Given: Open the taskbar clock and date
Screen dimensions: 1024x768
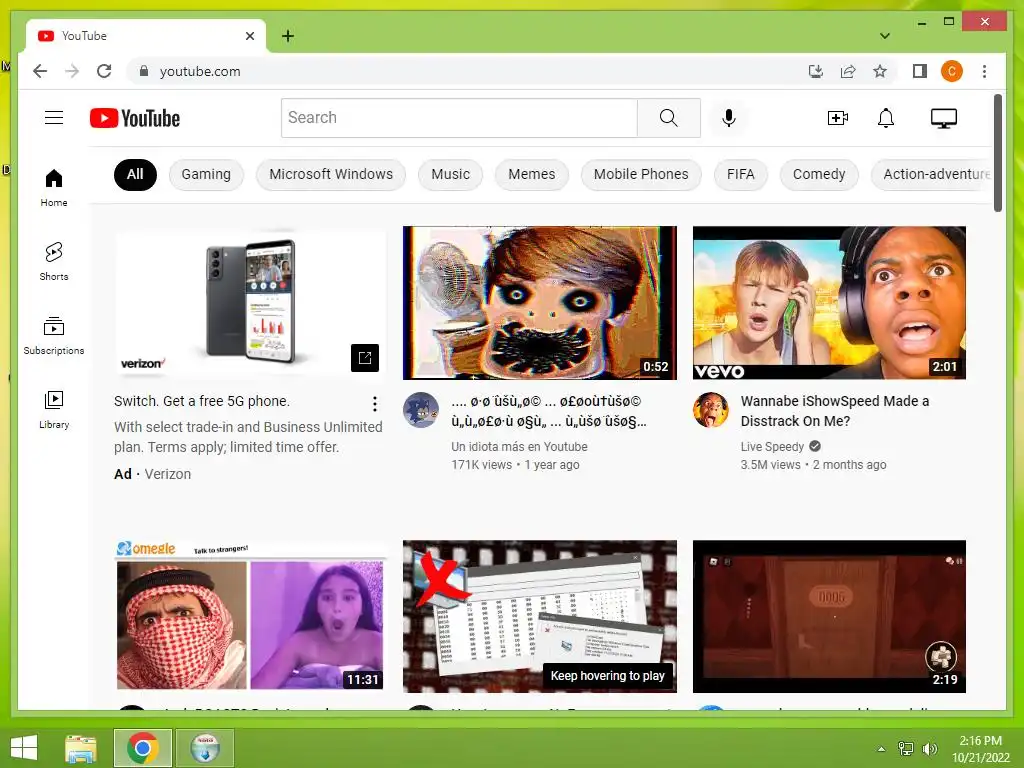Looking at the screenshot, I should pyautogui.click(x=980, y=749).
